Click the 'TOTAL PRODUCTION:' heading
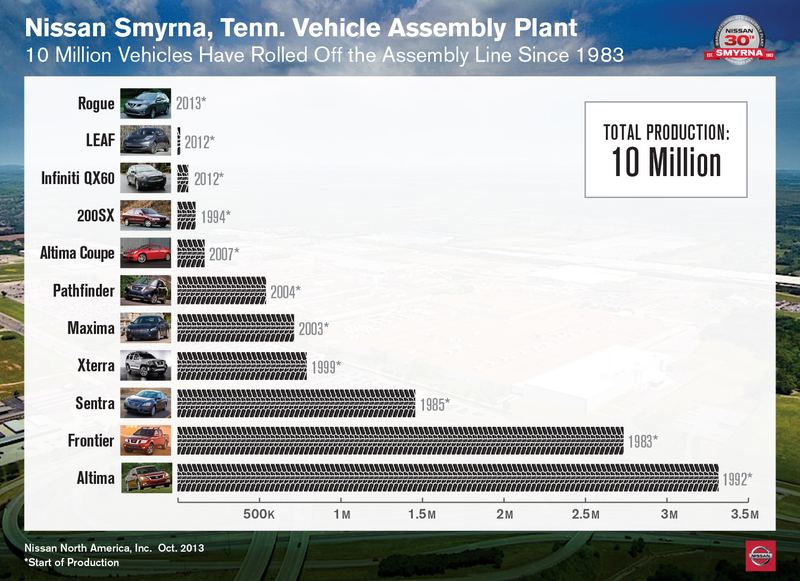Viewport: 800px width, 581px height. pos(666,133)
